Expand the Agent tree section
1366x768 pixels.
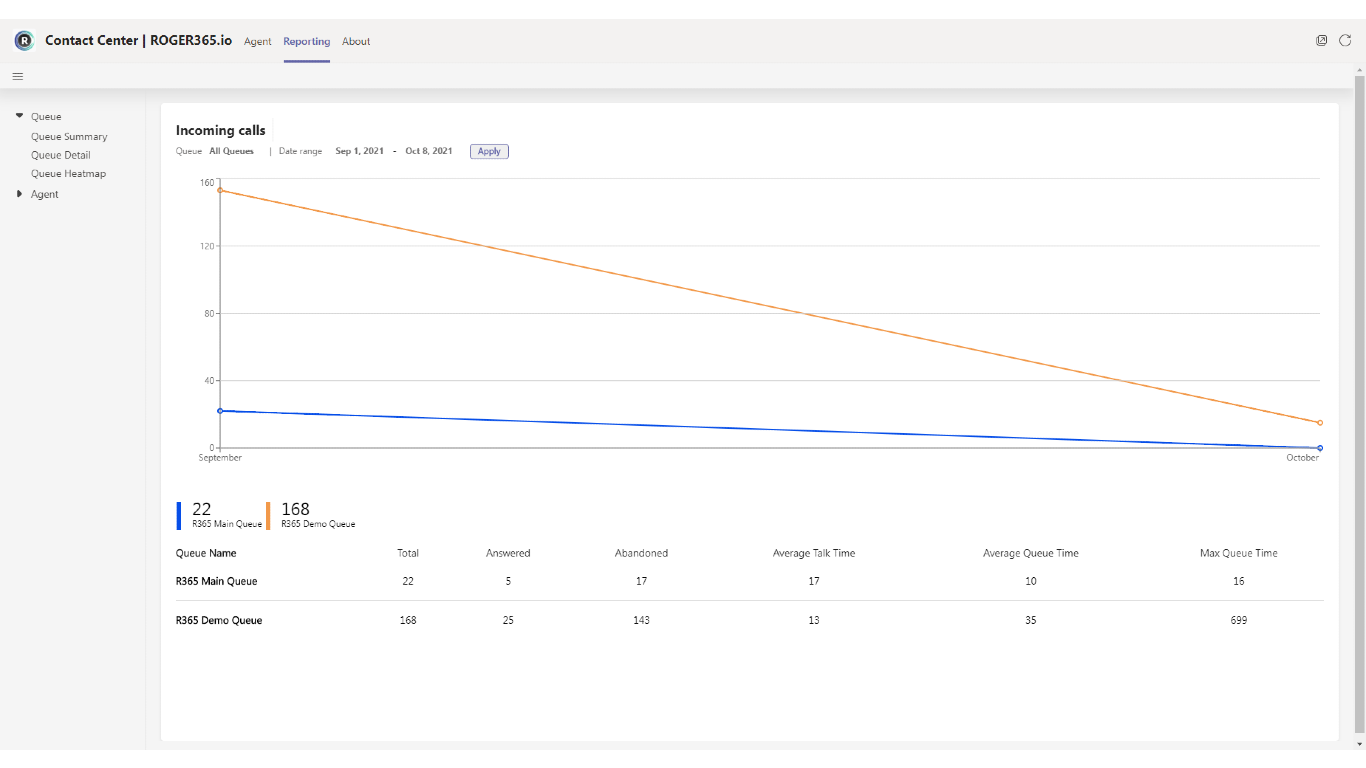(x=20, y=194)
